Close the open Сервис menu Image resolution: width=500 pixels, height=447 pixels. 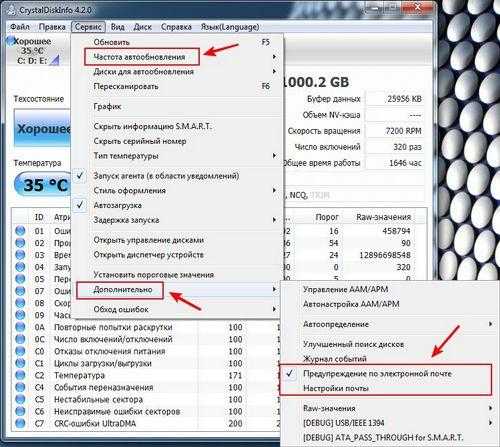tap(88, 27)
